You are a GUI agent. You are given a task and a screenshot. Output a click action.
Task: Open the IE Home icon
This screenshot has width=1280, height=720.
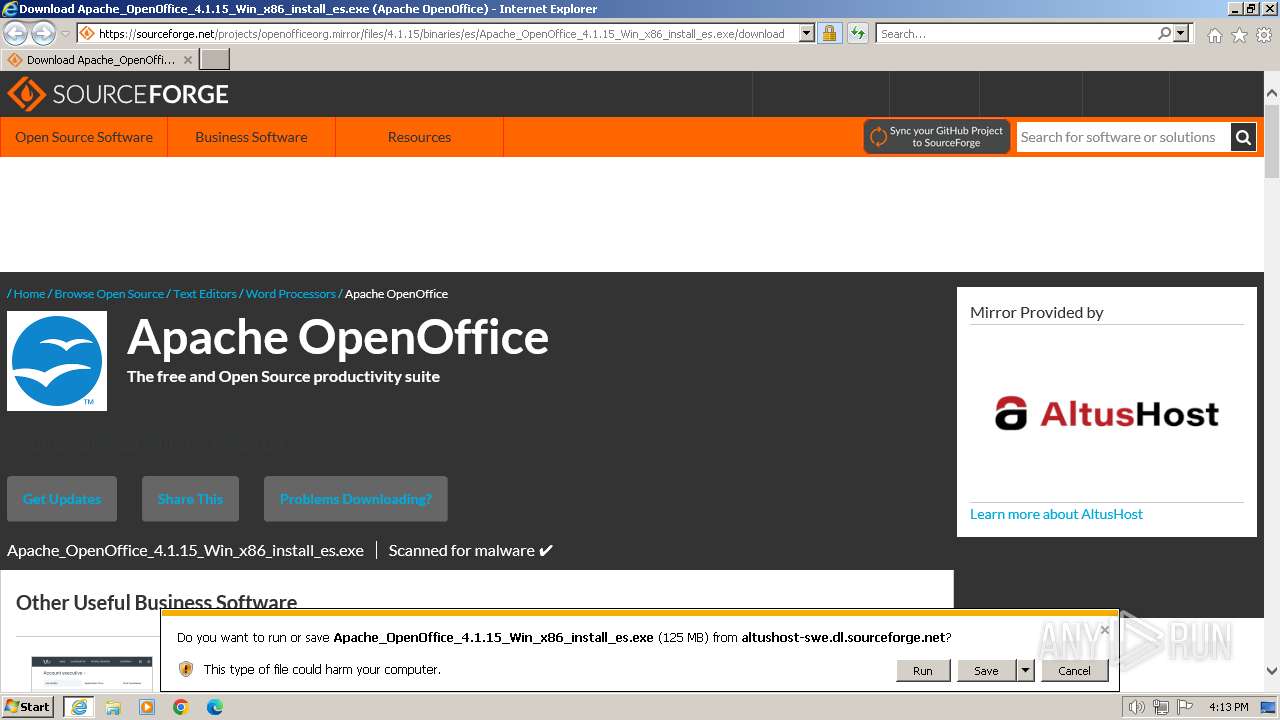tap(1214, 35)
